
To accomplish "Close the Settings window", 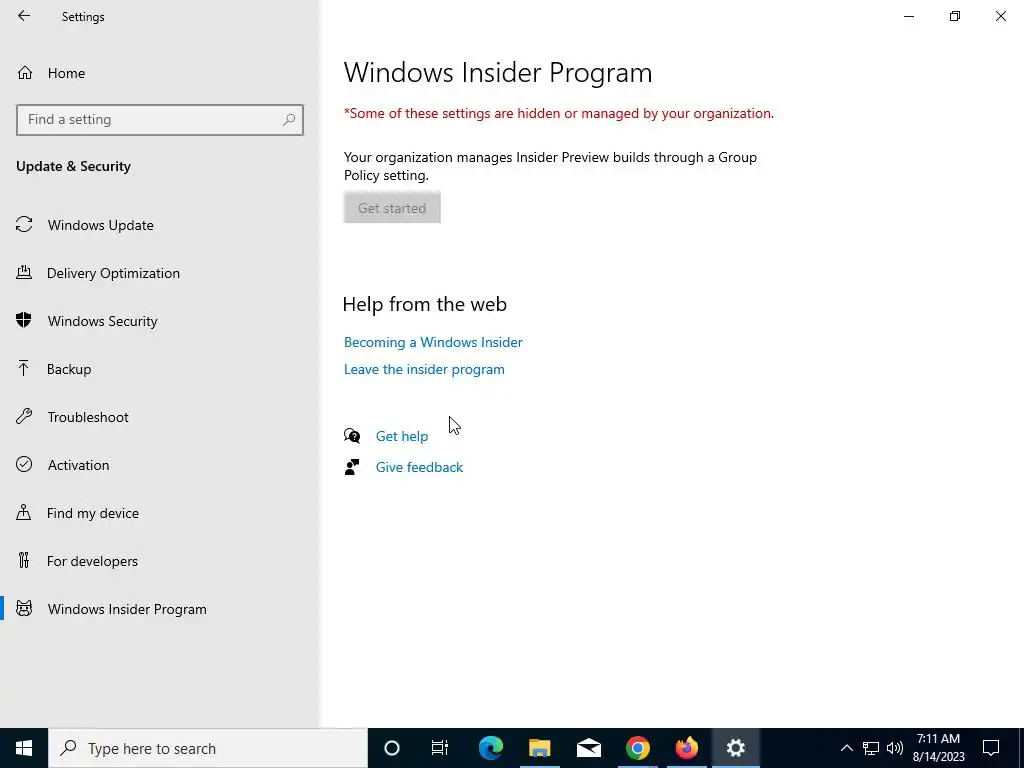I will coord(1000,16).
